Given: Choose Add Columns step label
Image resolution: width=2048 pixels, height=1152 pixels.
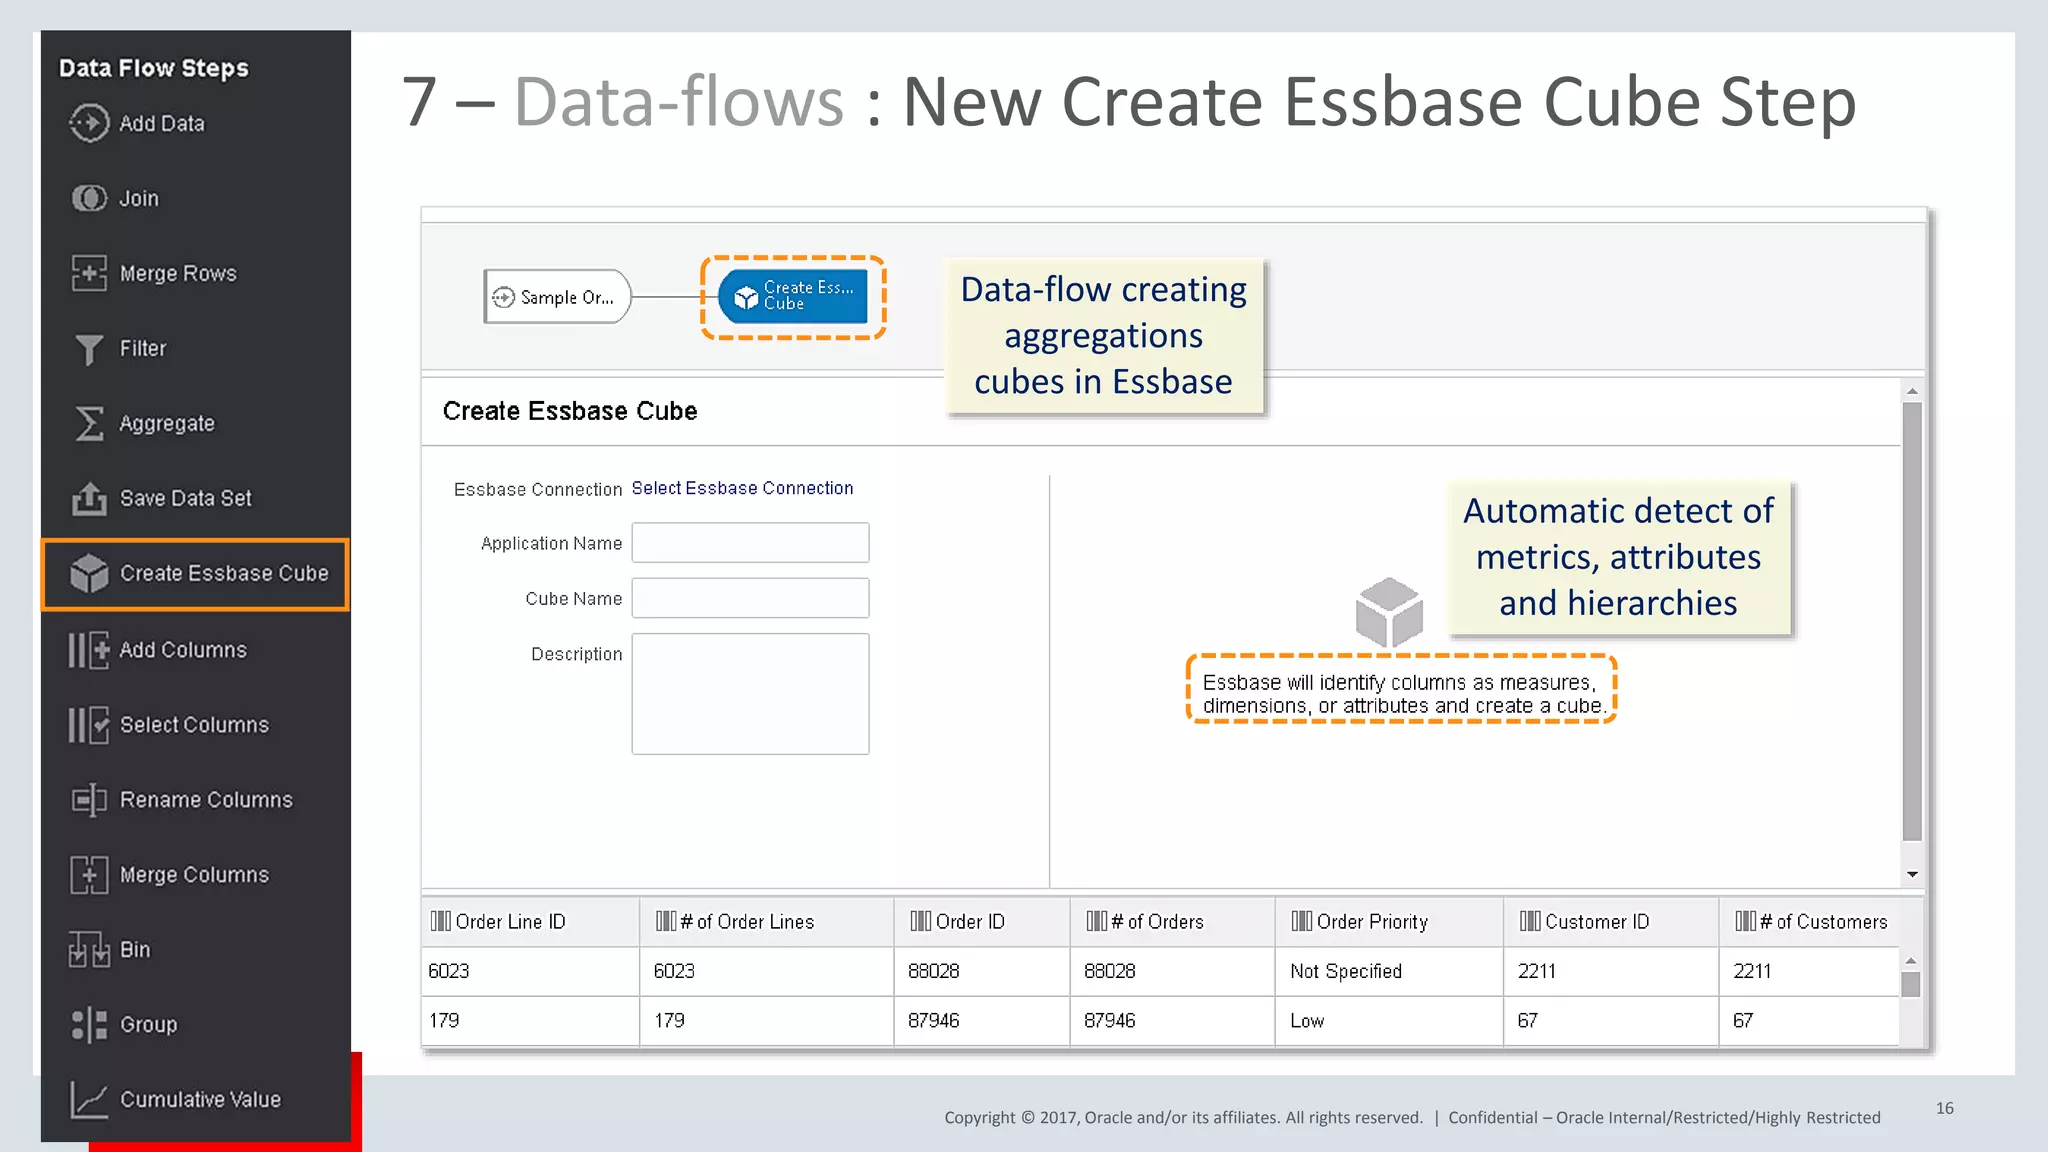Looking at the screenshot, I should point(183,650).
